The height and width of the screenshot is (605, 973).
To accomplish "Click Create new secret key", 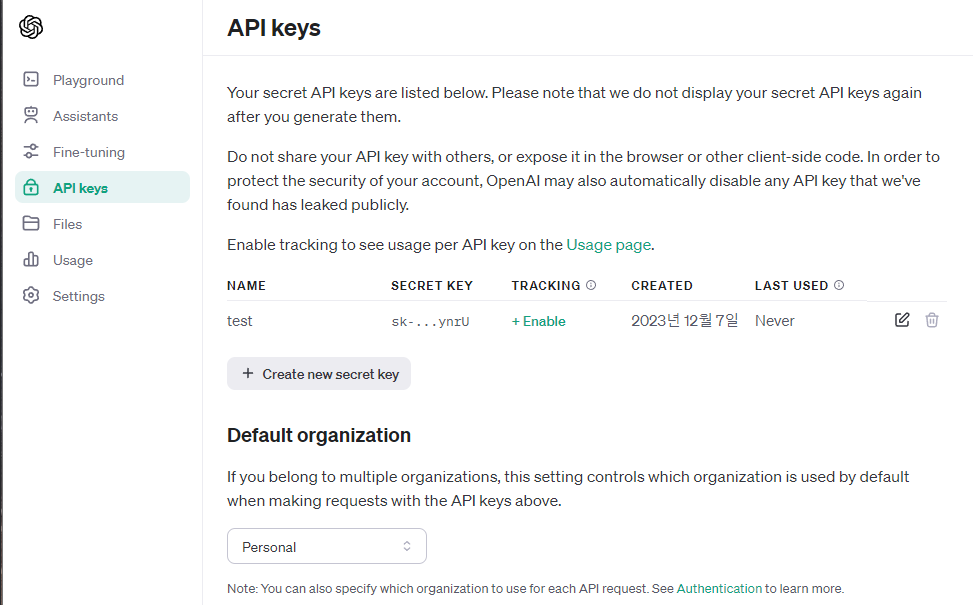I will (x=319, y=374).
